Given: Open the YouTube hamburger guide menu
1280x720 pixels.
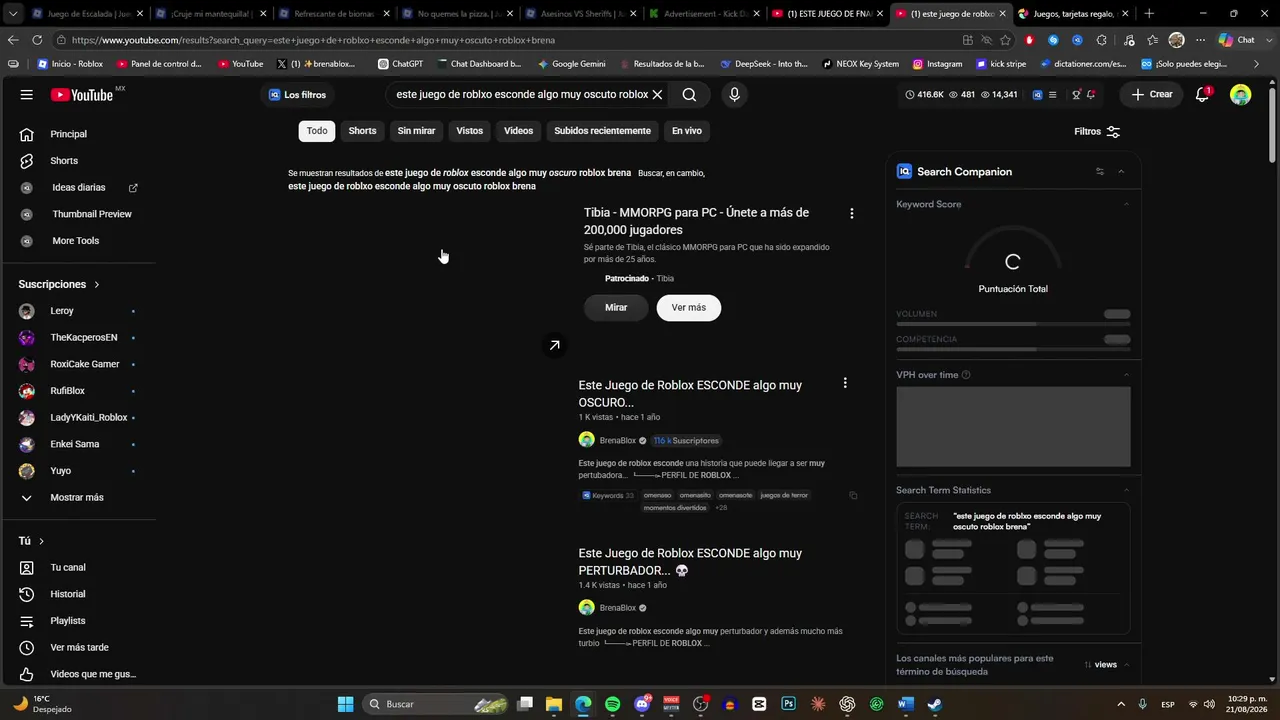Looking at the screenshot, I should tap(27, 95).
